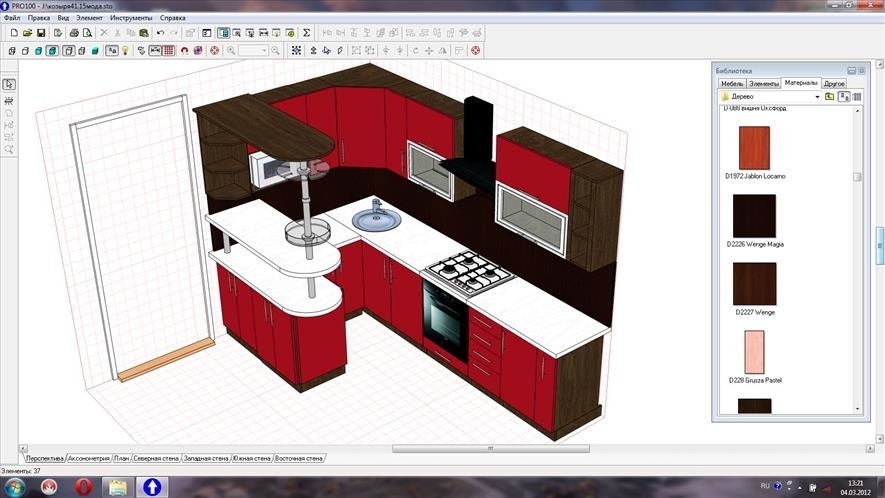Select D228 Grusza Pastel material swatch

755,352
